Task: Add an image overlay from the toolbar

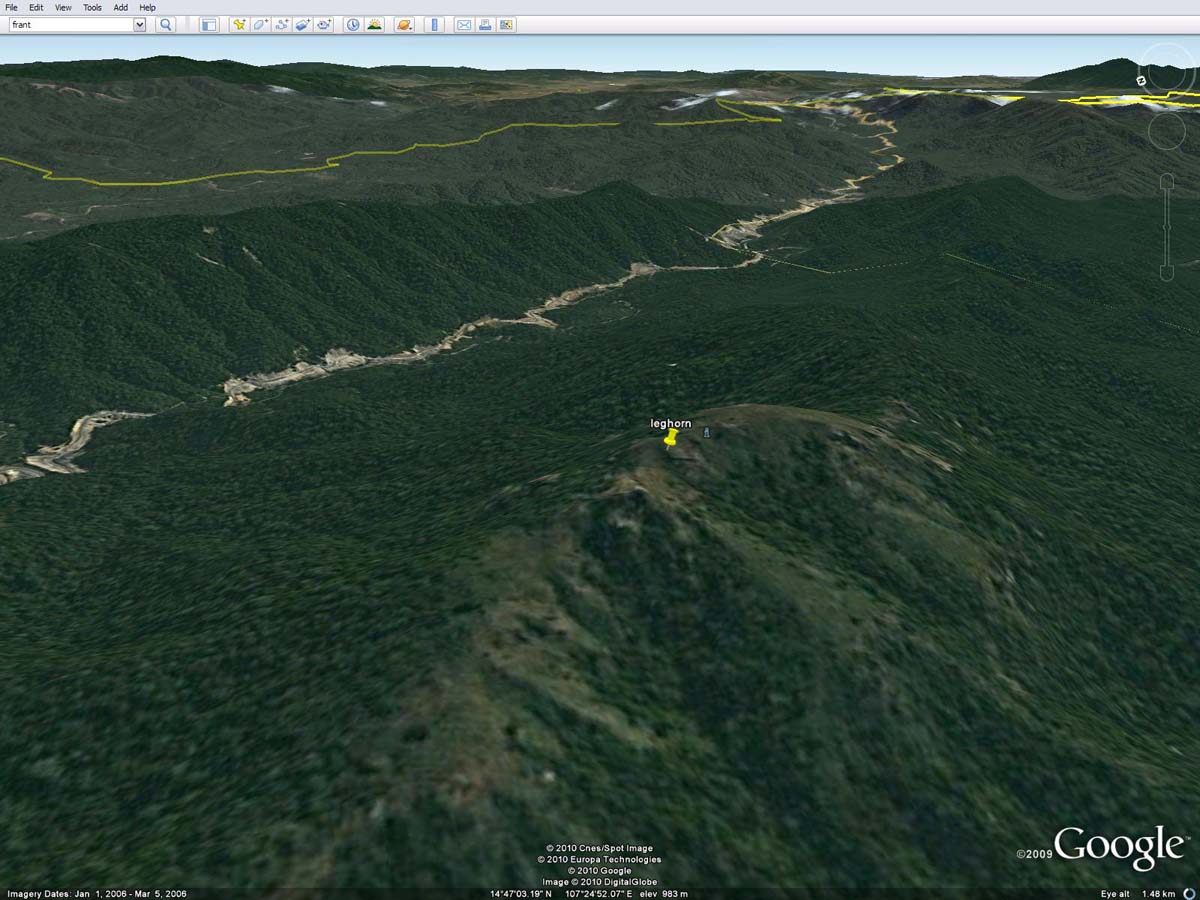Action: coord(302,24)
